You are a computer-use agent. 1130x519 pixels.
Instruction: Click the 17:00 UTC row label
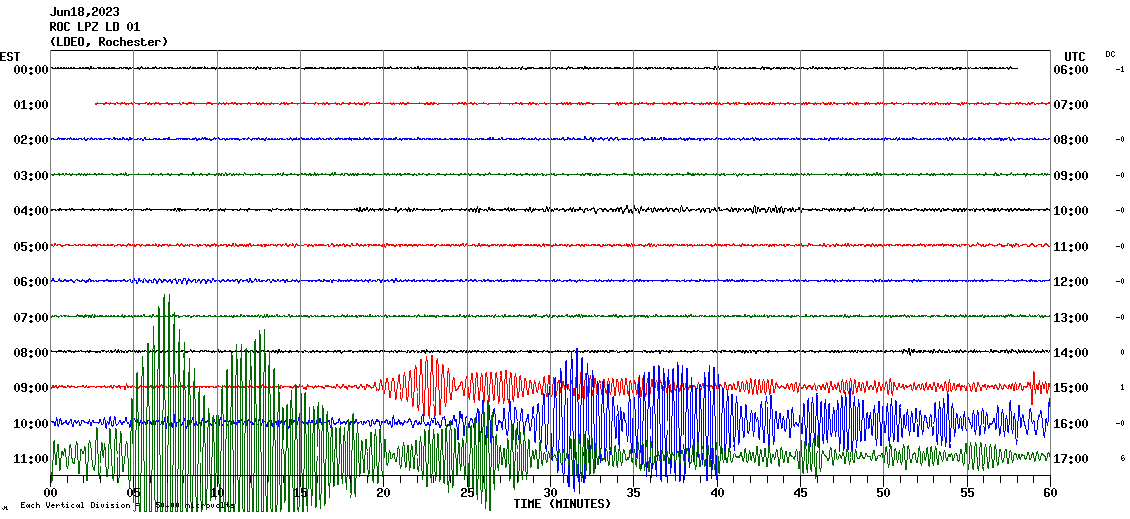point(1071,459)
